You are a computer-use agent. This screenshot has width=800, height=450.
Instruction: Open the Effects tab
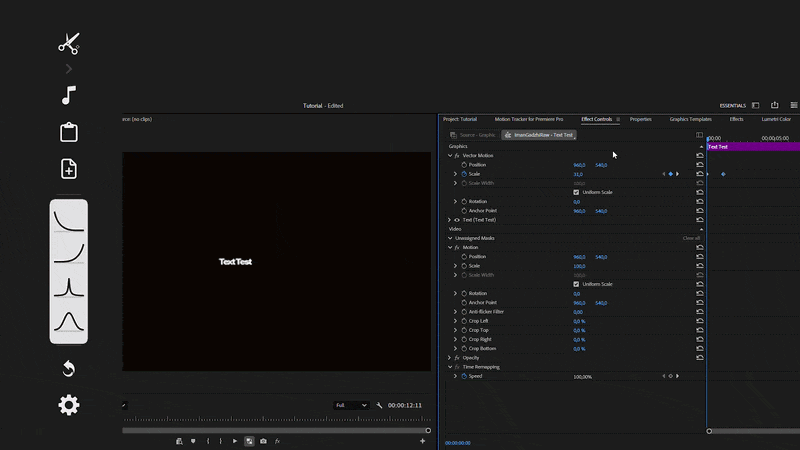click(x=736, y=119)
